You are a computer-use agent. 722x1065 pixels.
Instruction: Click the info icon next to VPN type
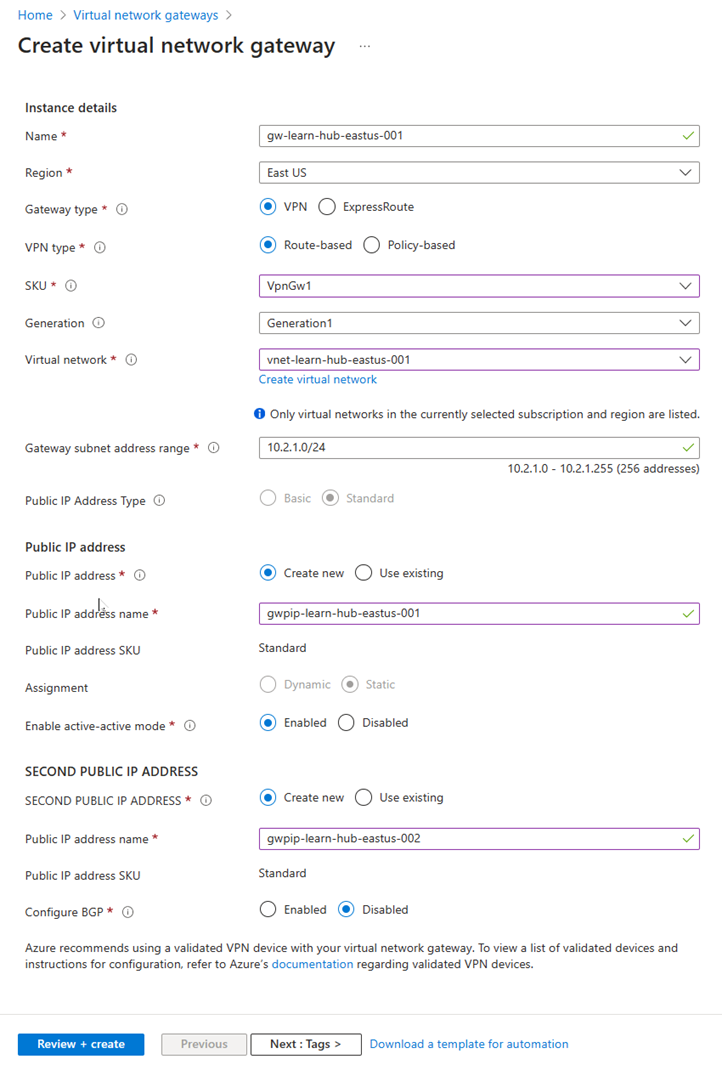[x=100, y=248]
